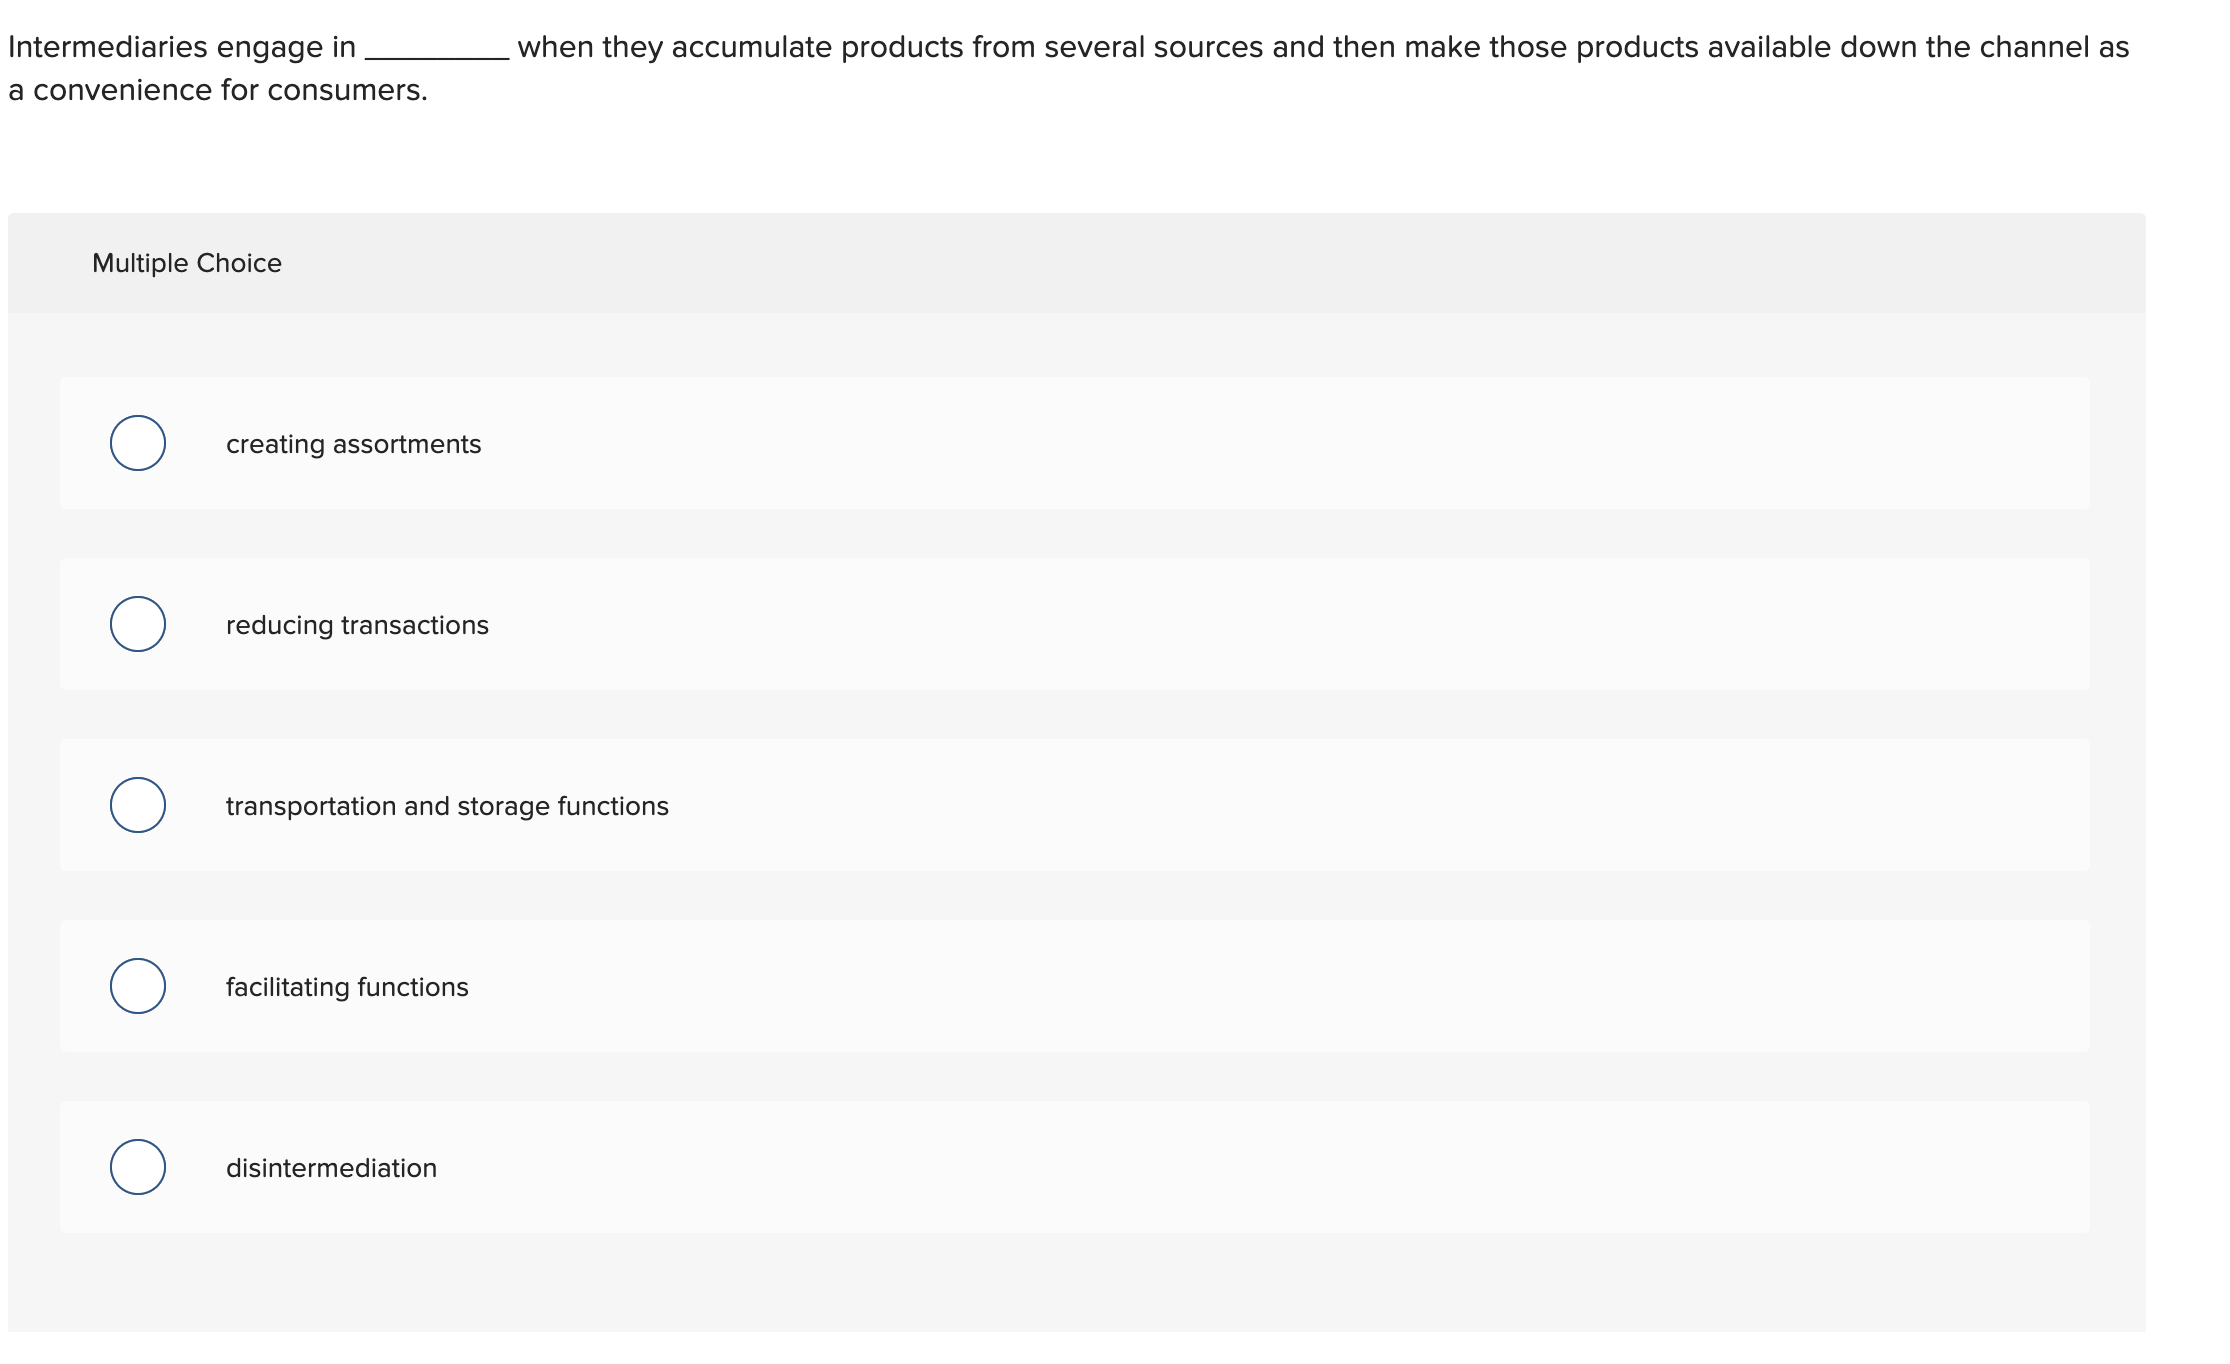Viewport: 2230px width, 1364px height.
Task: Click the 'reducing transactions' answer text
Action: tap(357, 625)
